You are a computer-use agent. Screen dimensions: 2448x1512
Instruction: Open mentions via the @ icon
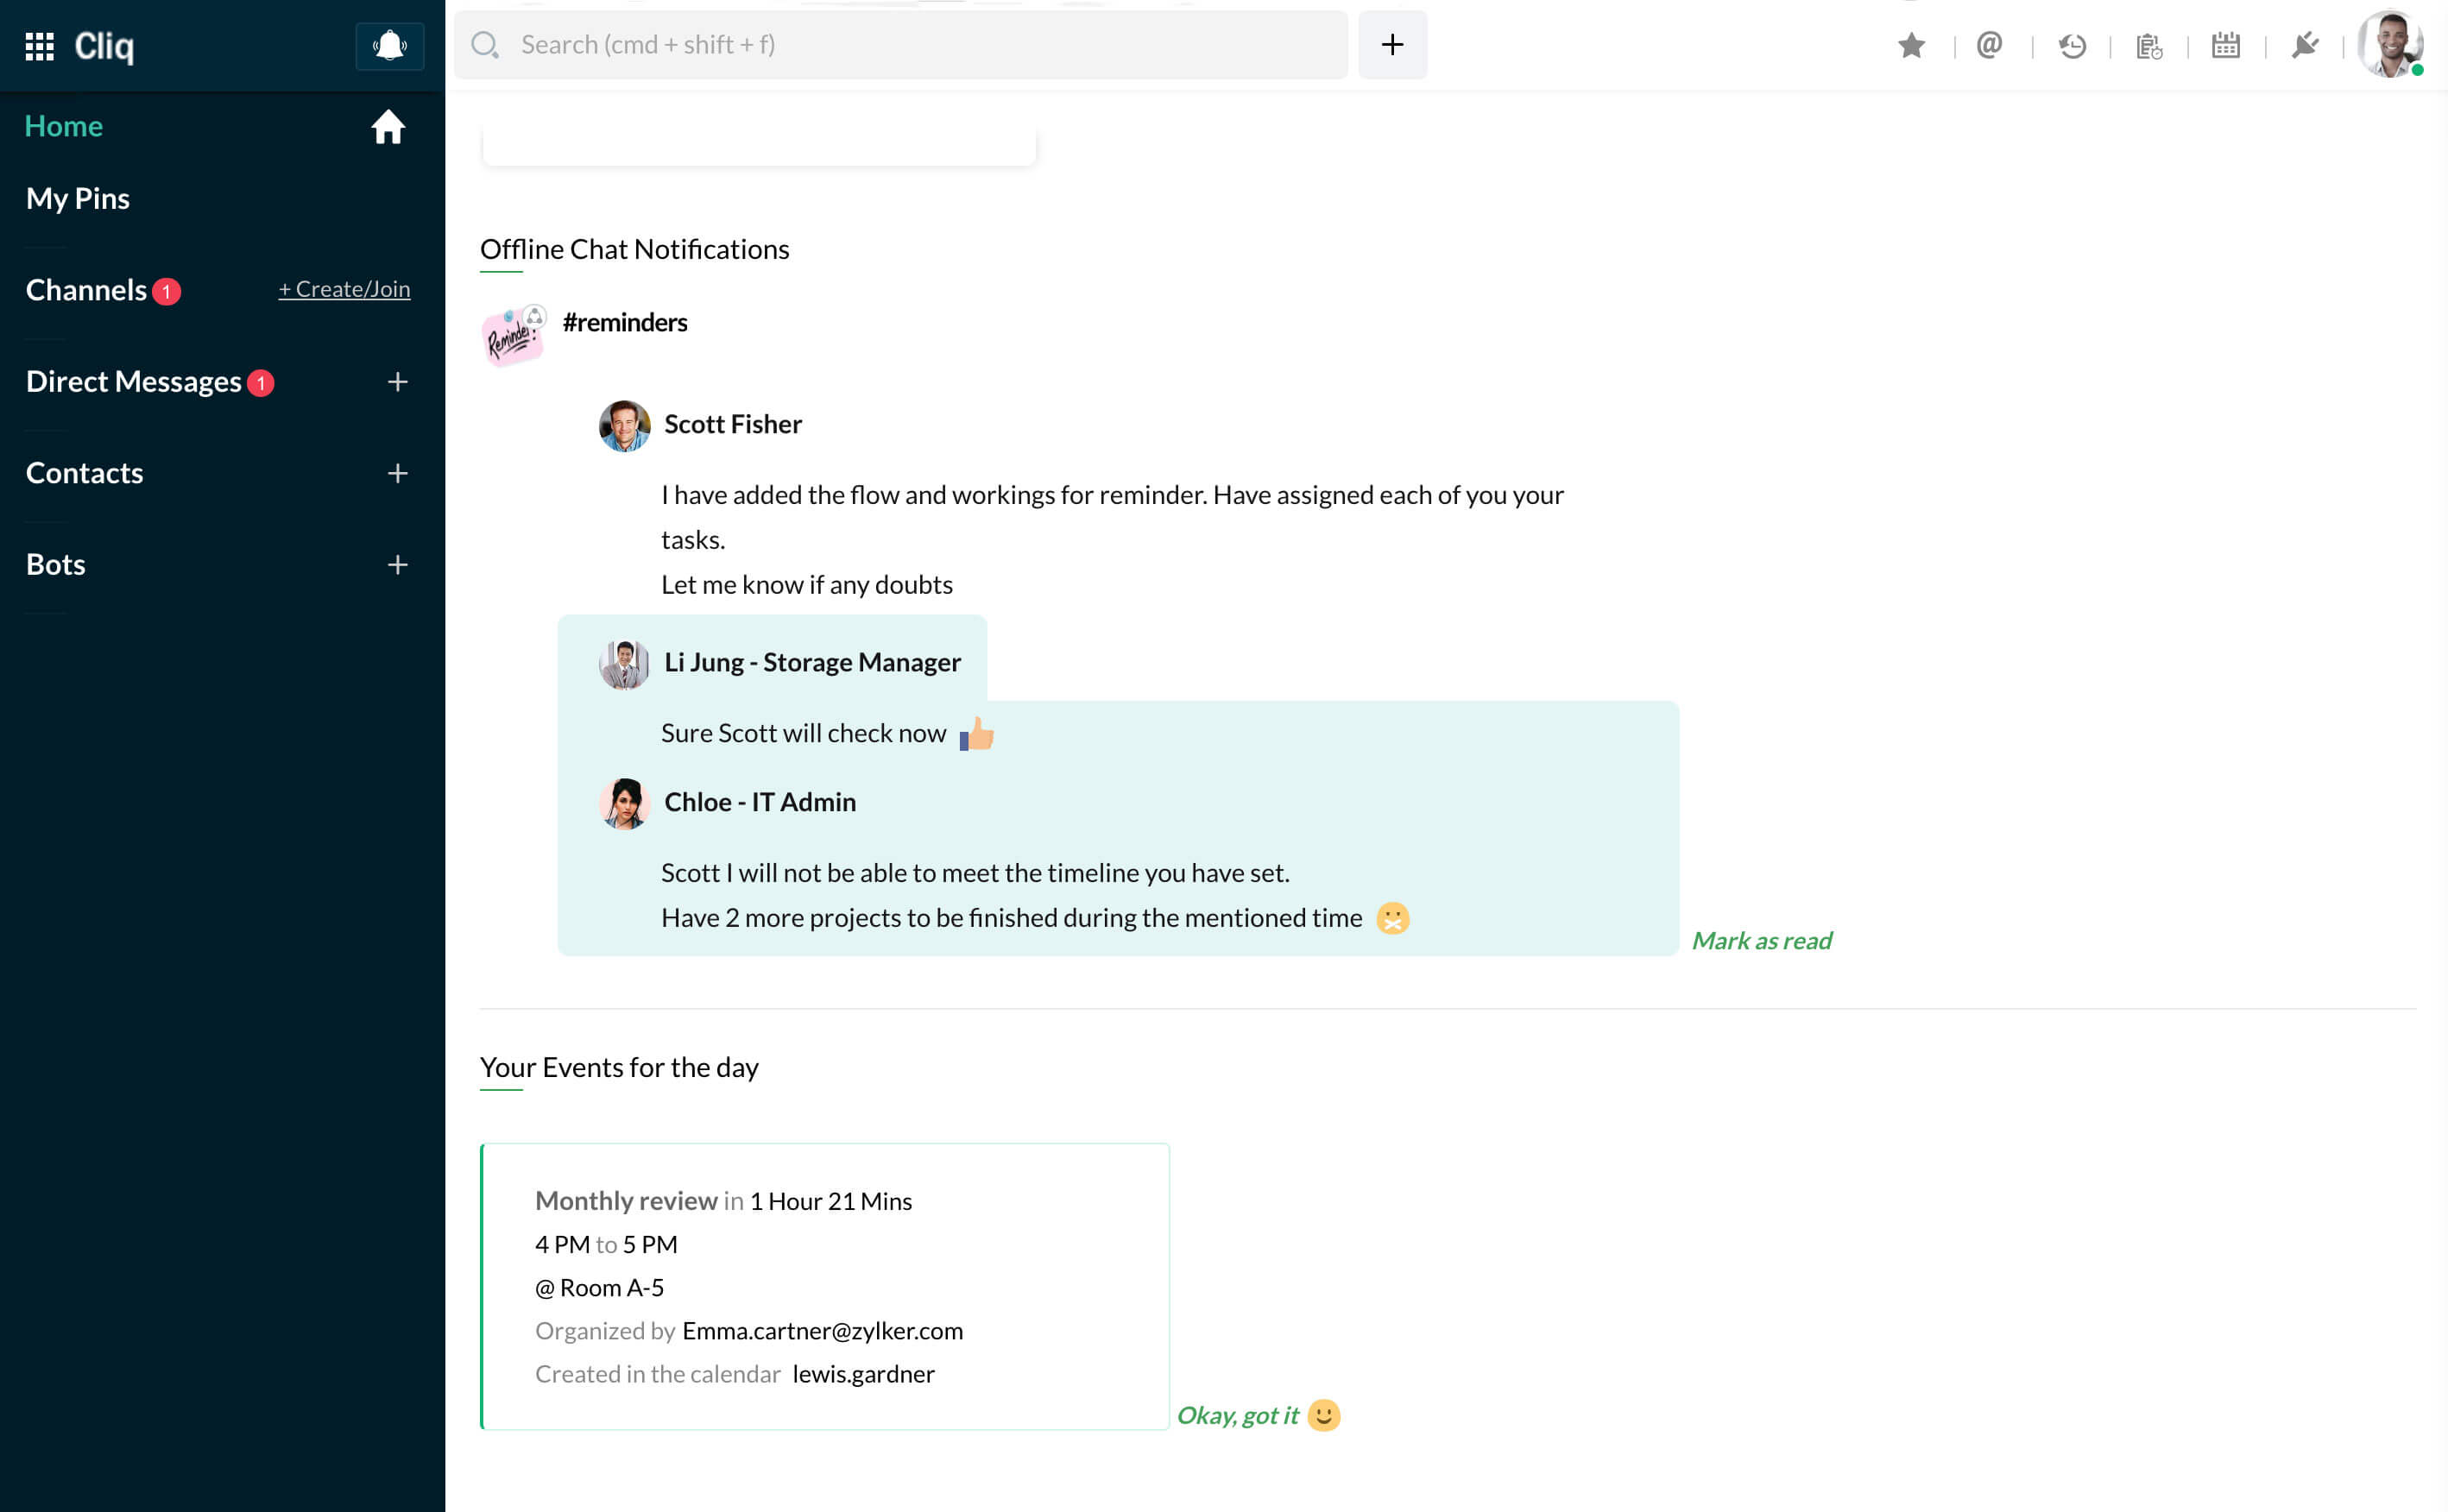(x=1989, y=45)
